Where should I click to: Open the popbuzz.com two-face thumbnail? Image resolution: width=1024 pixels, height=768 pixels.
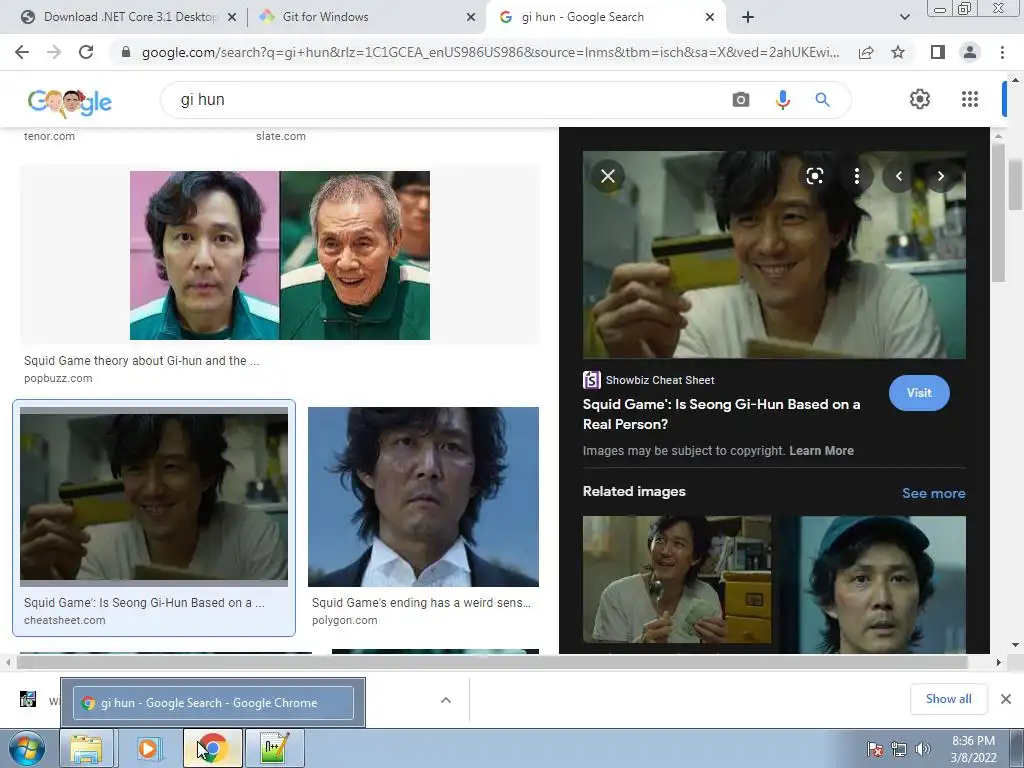[x=280, y=255]
